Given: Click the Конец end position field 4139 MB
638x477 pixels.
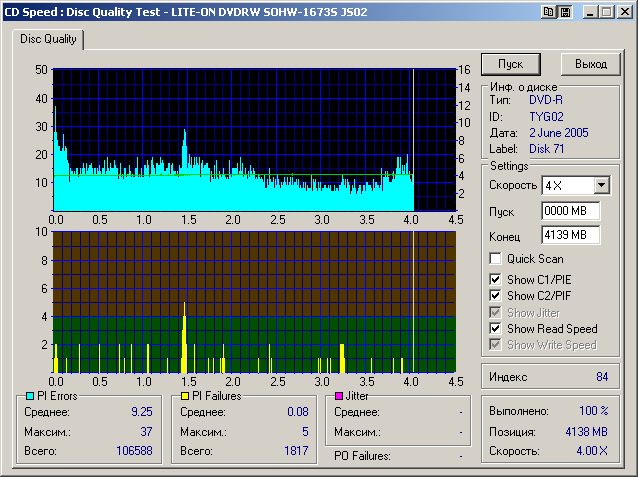Looking at the screenshot, I should [570, 235].
